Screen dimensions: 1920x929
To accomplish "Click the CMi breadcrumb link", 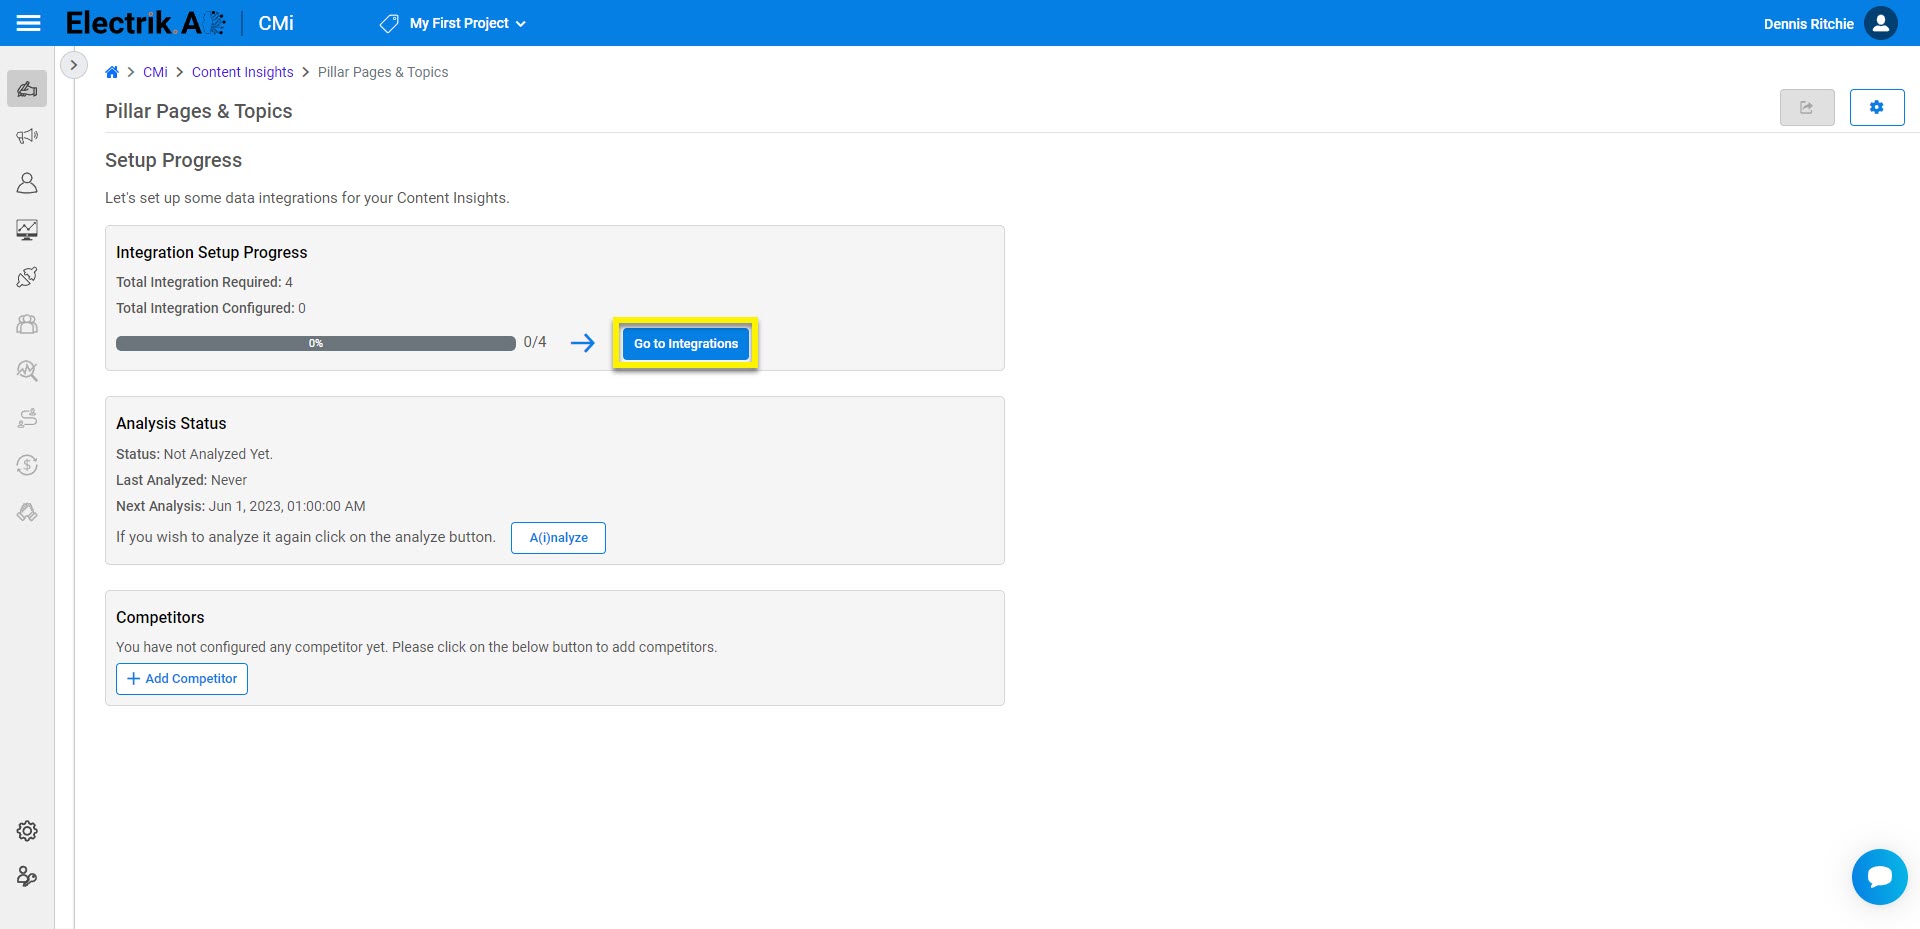I will click(155, 71).
